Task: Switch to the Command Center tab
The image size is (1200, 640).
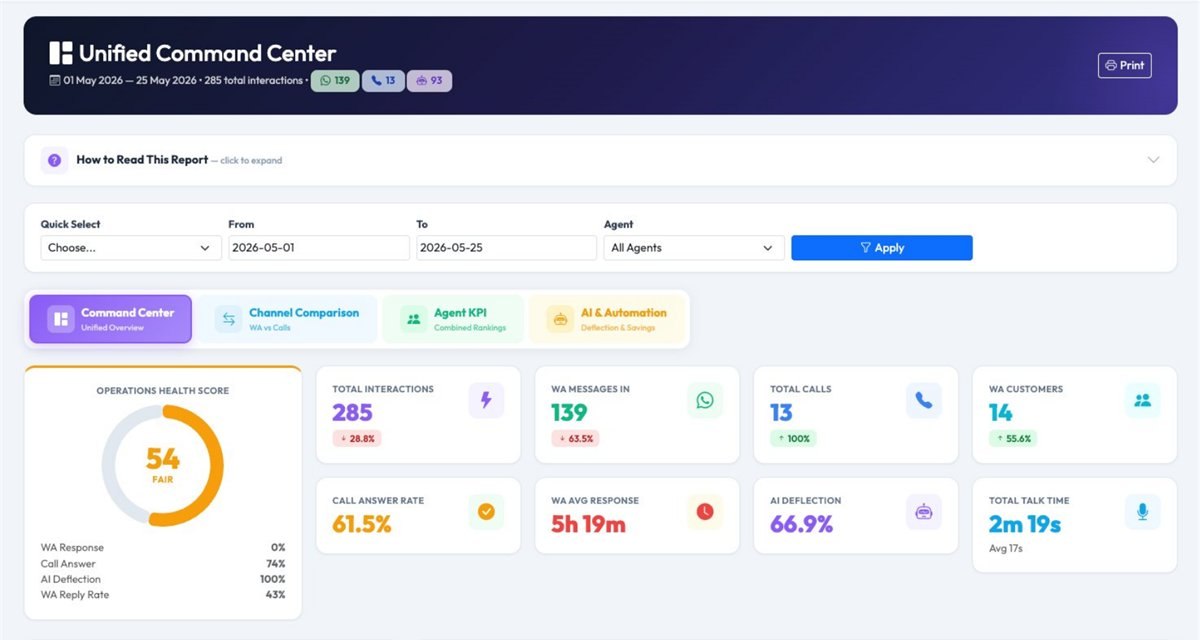Action: tap(111, 319)
